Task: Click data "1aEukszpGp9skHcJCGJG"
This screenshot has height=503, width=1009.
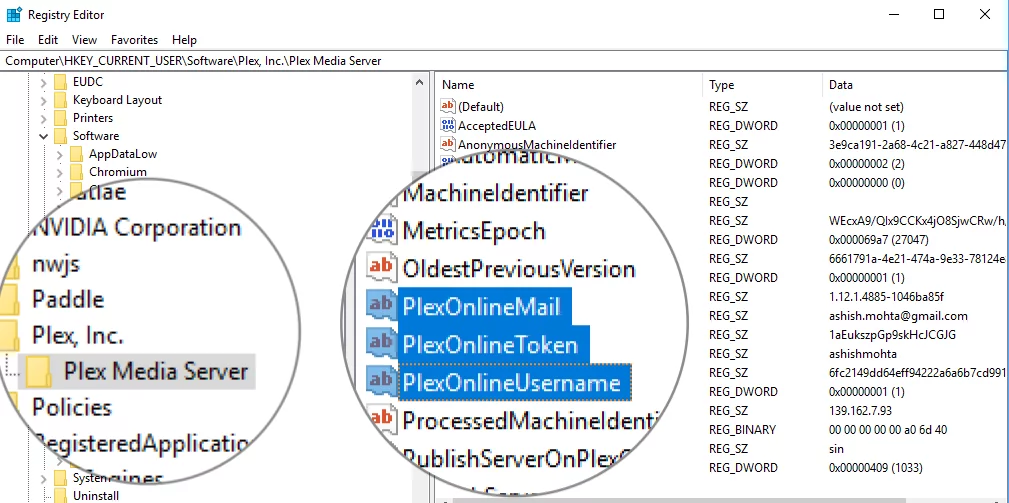Action: (892, 334)
